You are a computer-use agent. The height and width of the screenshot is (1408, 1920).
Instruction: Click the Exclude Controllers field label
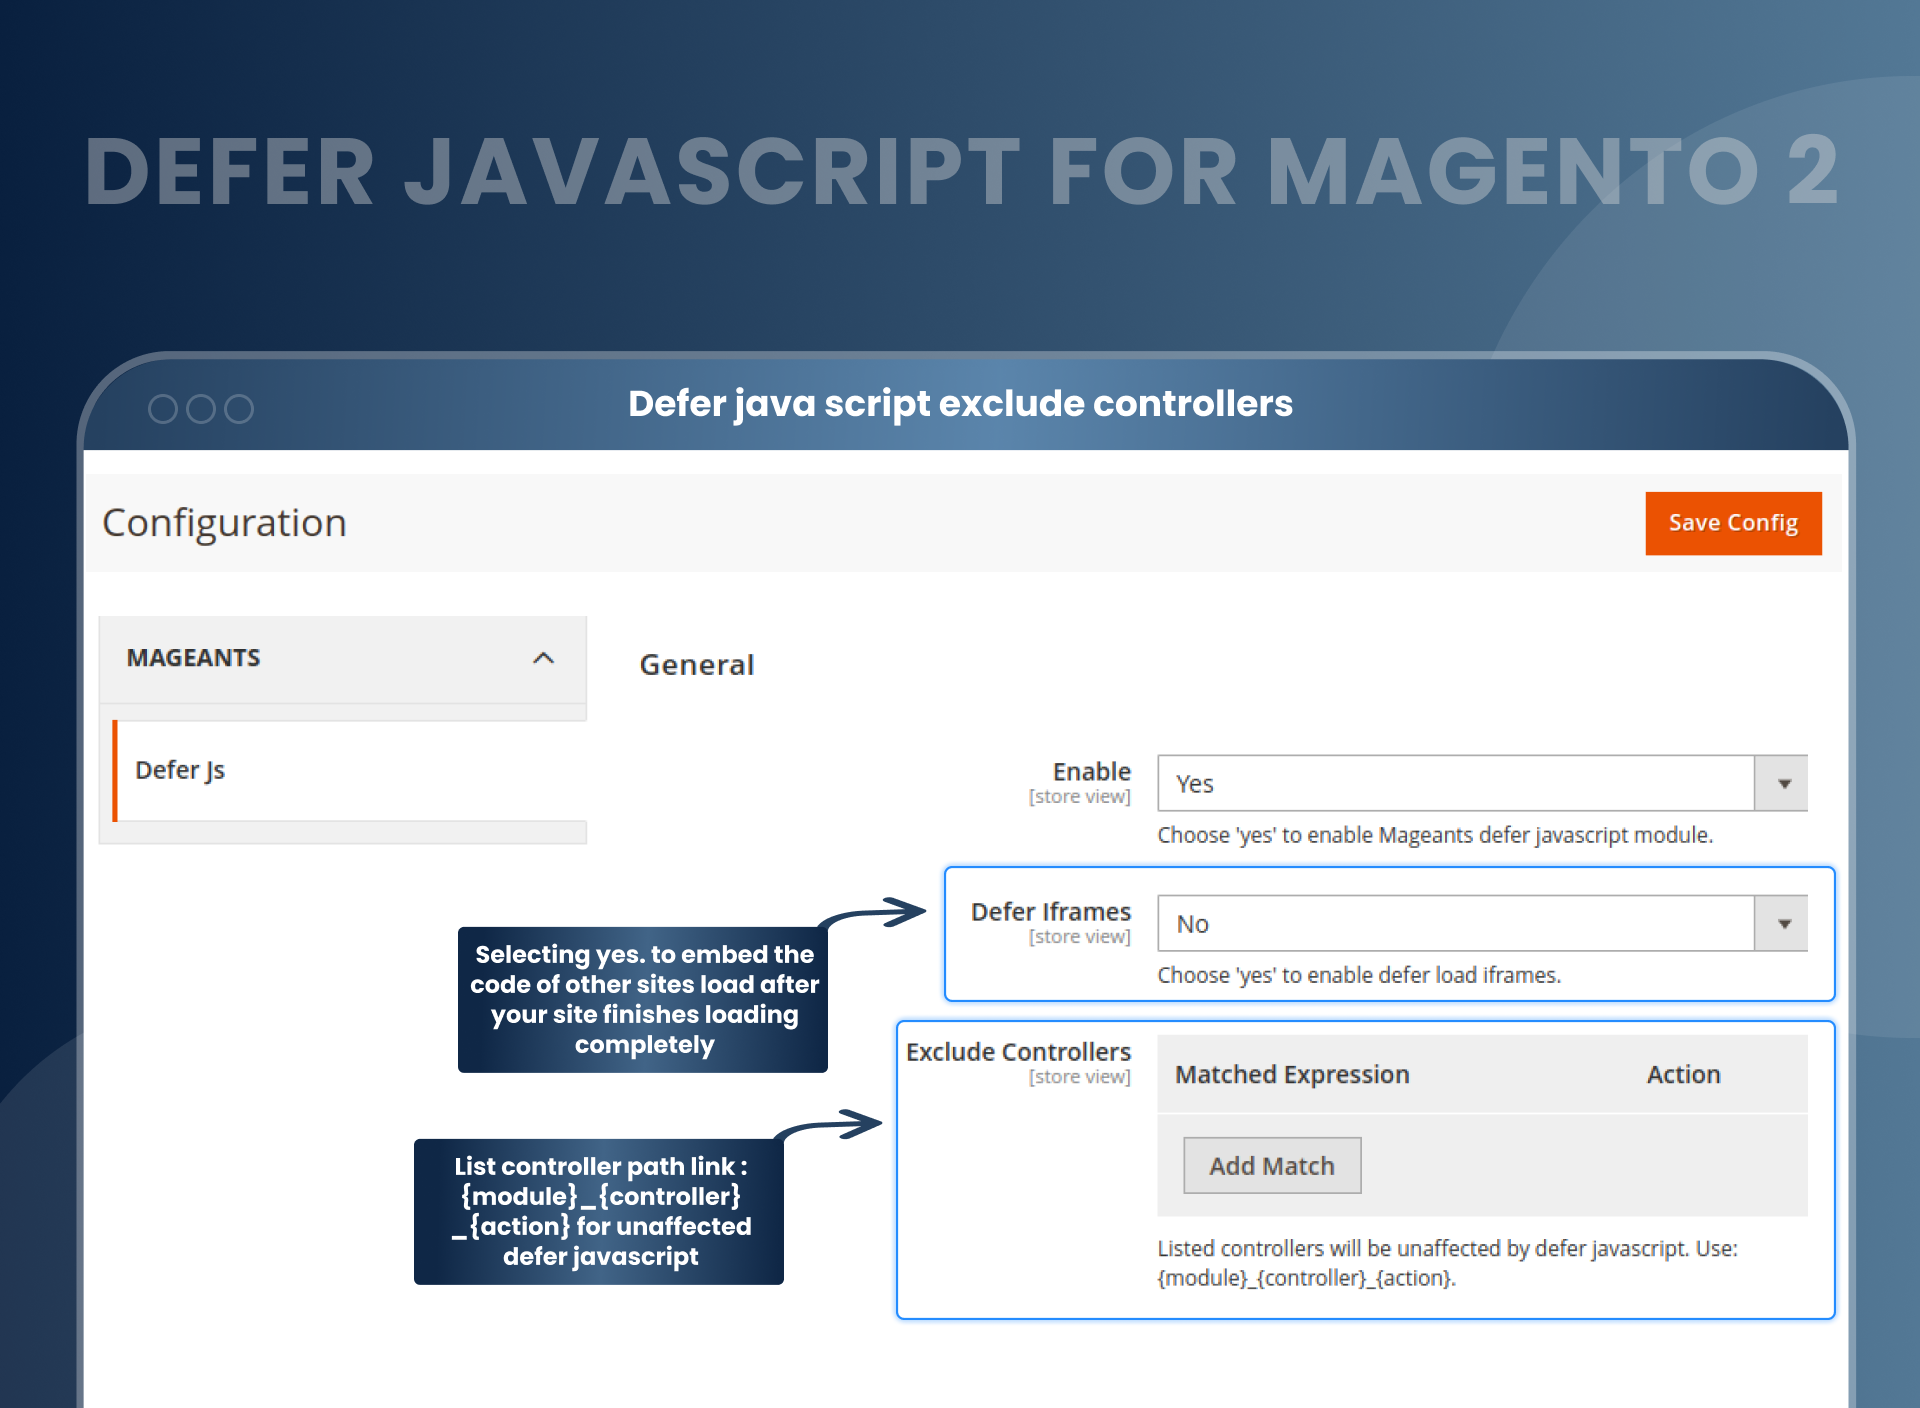click(x=1018, y=1052)
